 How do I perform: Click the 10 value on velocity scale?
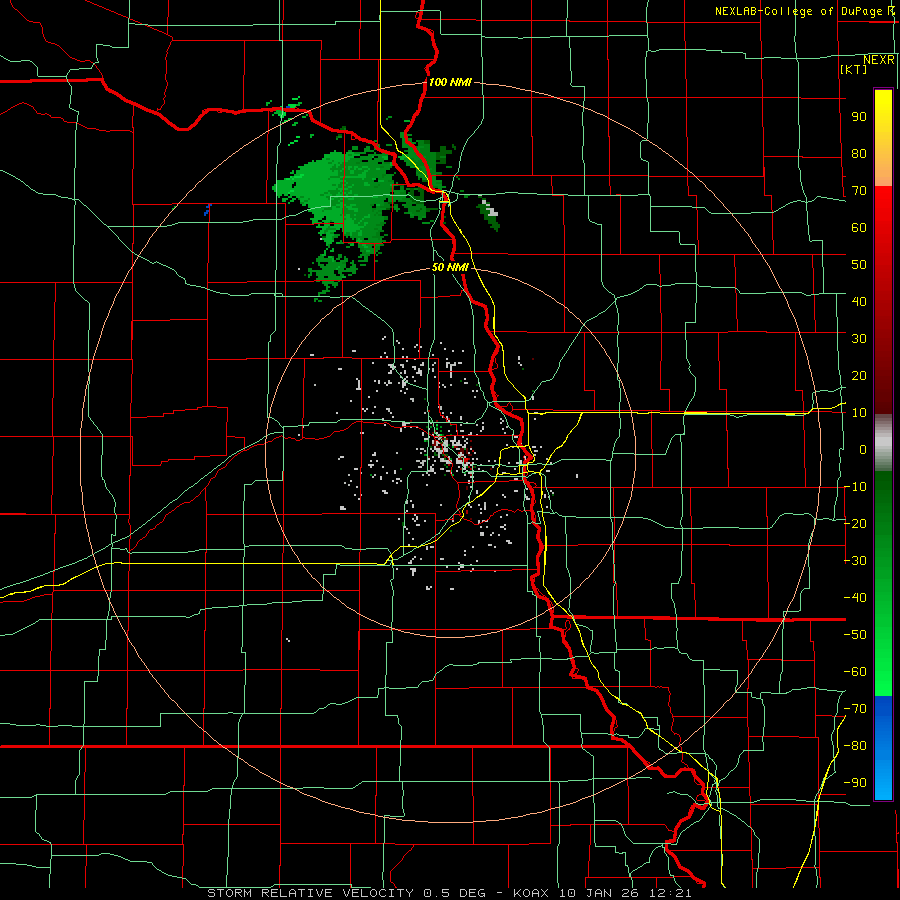[859, 413]
